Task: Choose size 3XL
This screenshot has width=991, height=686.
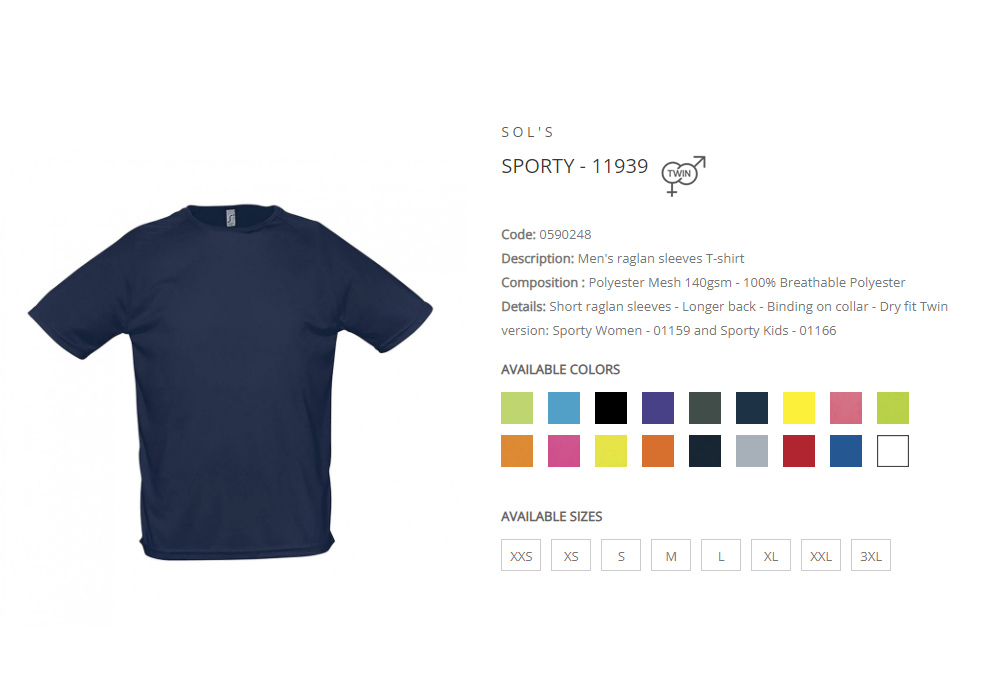Action: 871,555
